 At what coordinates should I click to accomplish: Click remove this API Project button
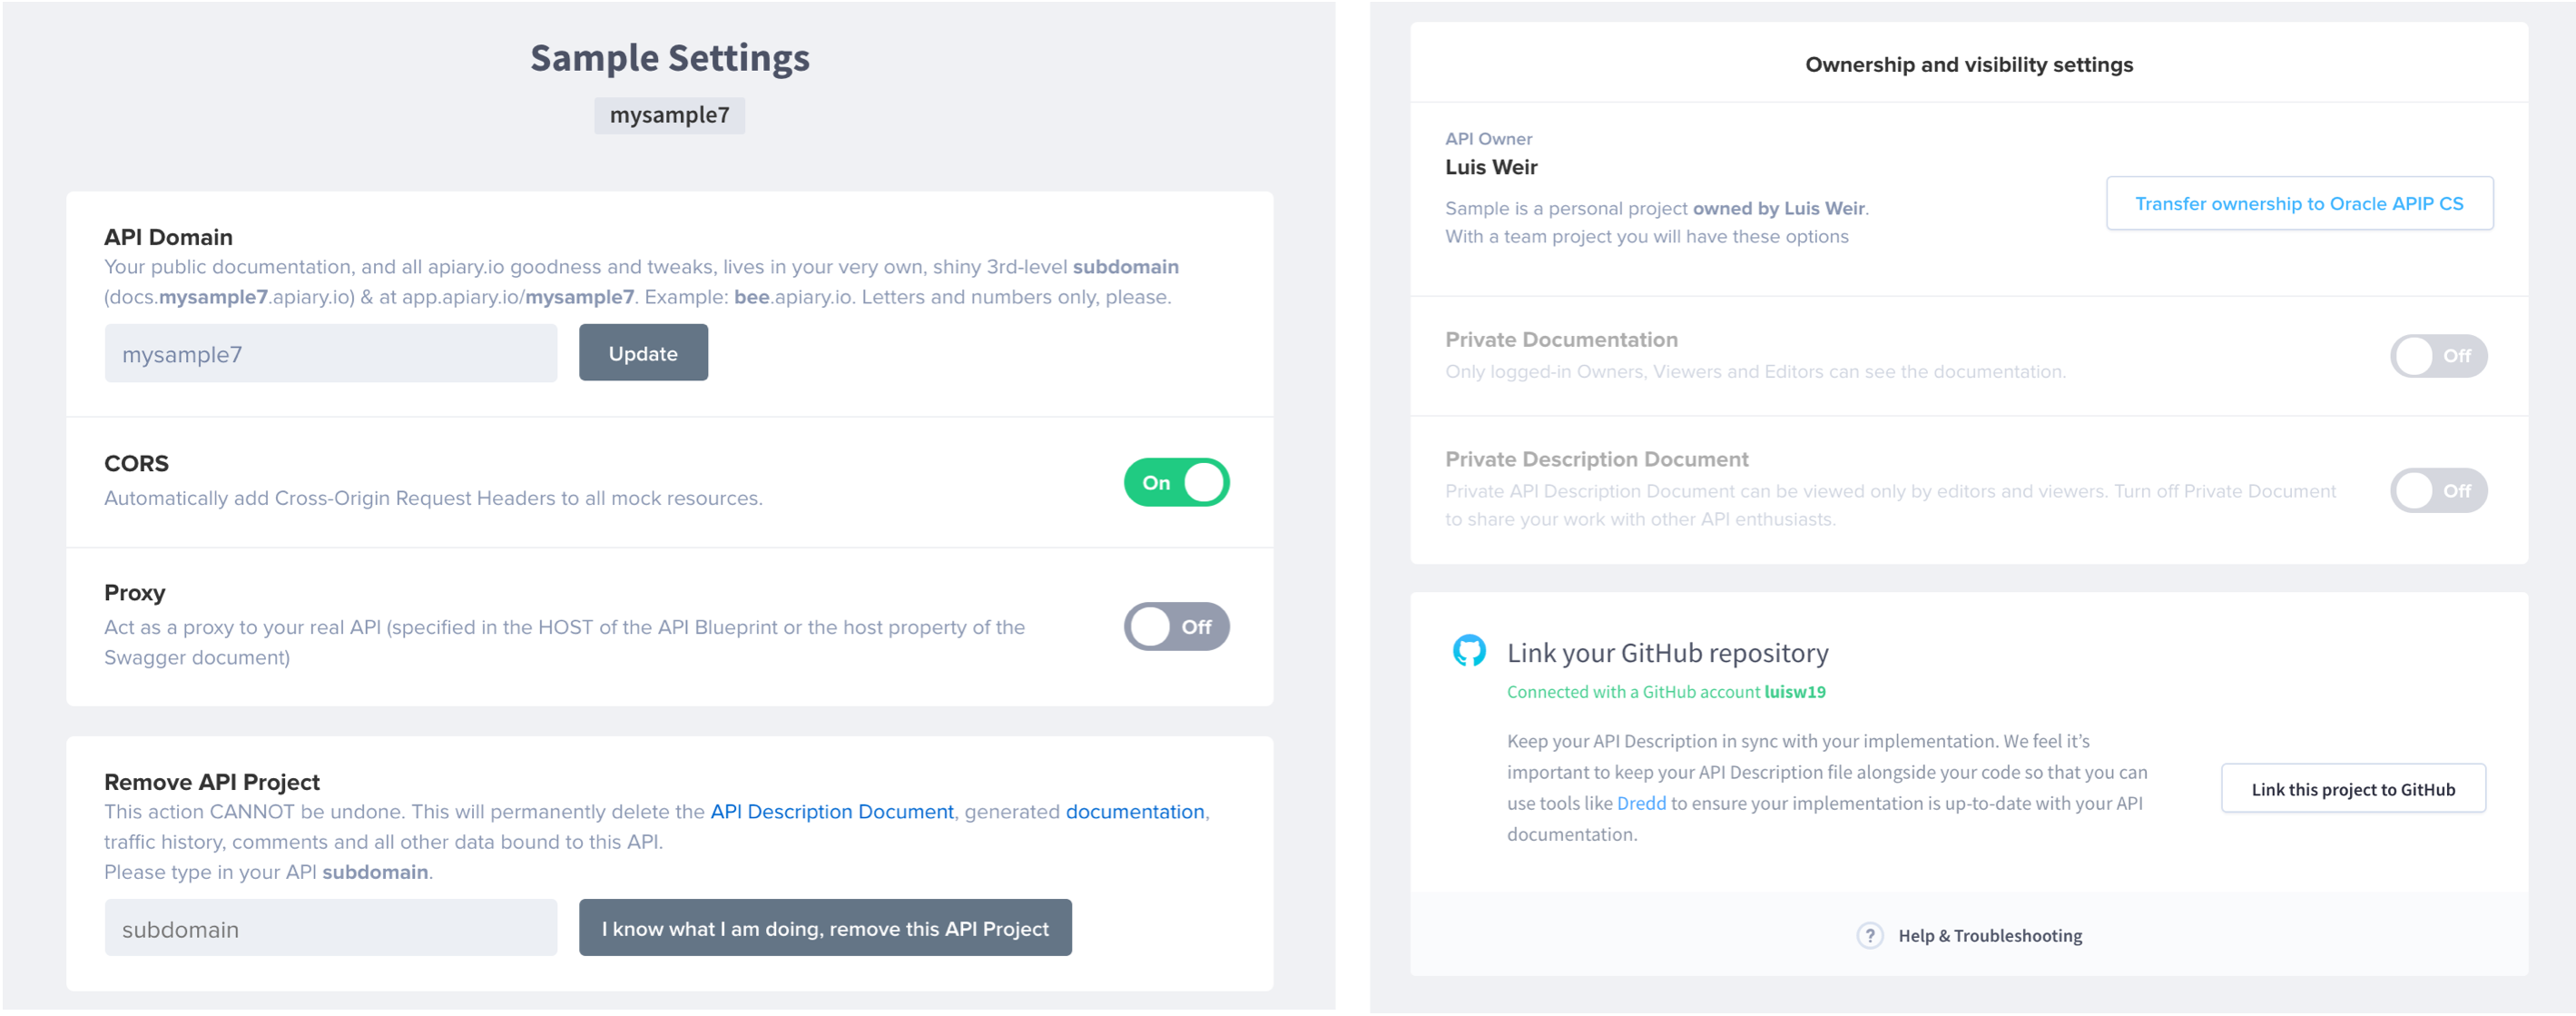pos(825,928)
